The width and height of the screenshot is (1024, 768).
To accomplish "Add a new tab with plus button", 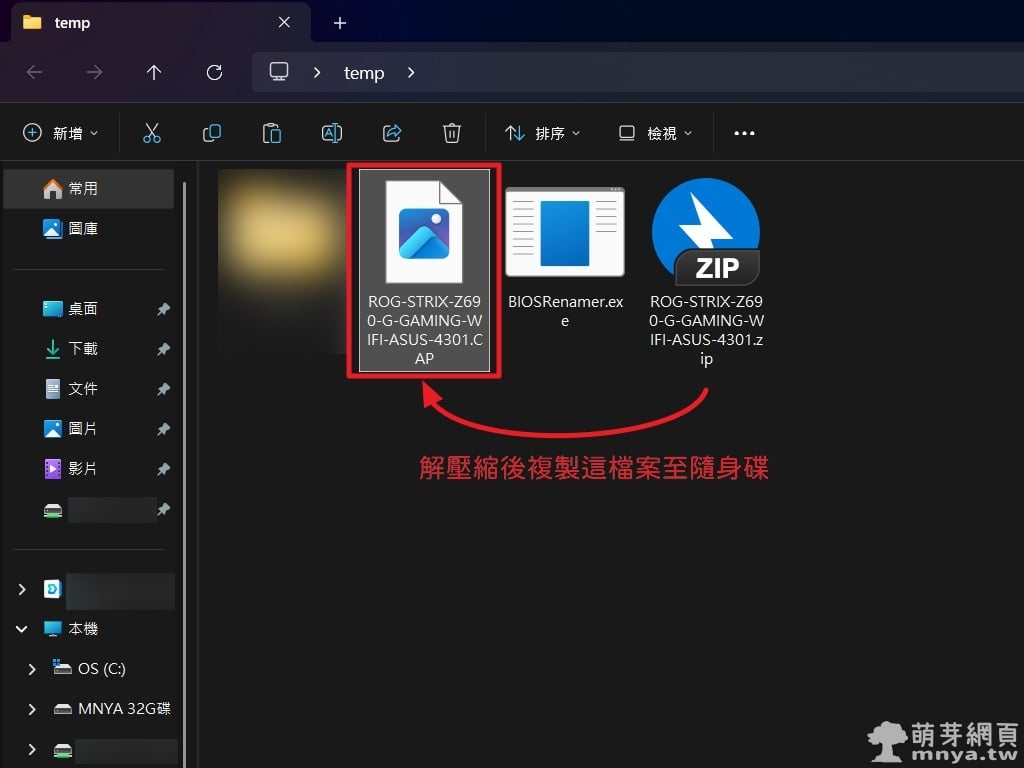I will tap(340, 22).
